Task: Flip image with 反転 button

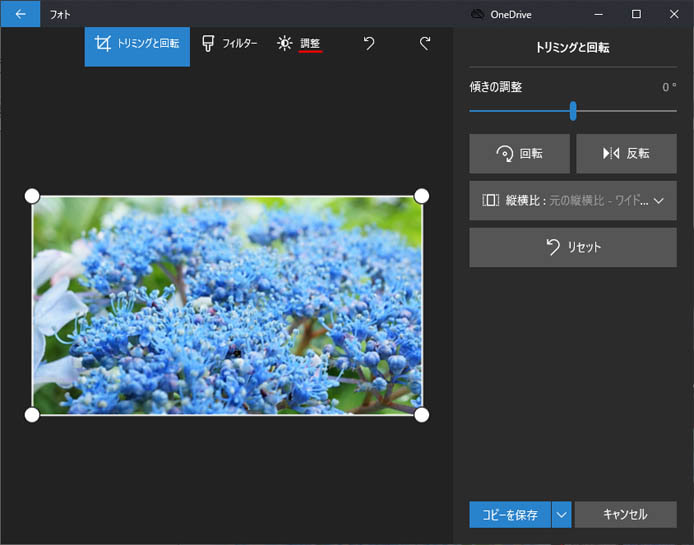Action: pyautogui.click(x=626, y=154)
